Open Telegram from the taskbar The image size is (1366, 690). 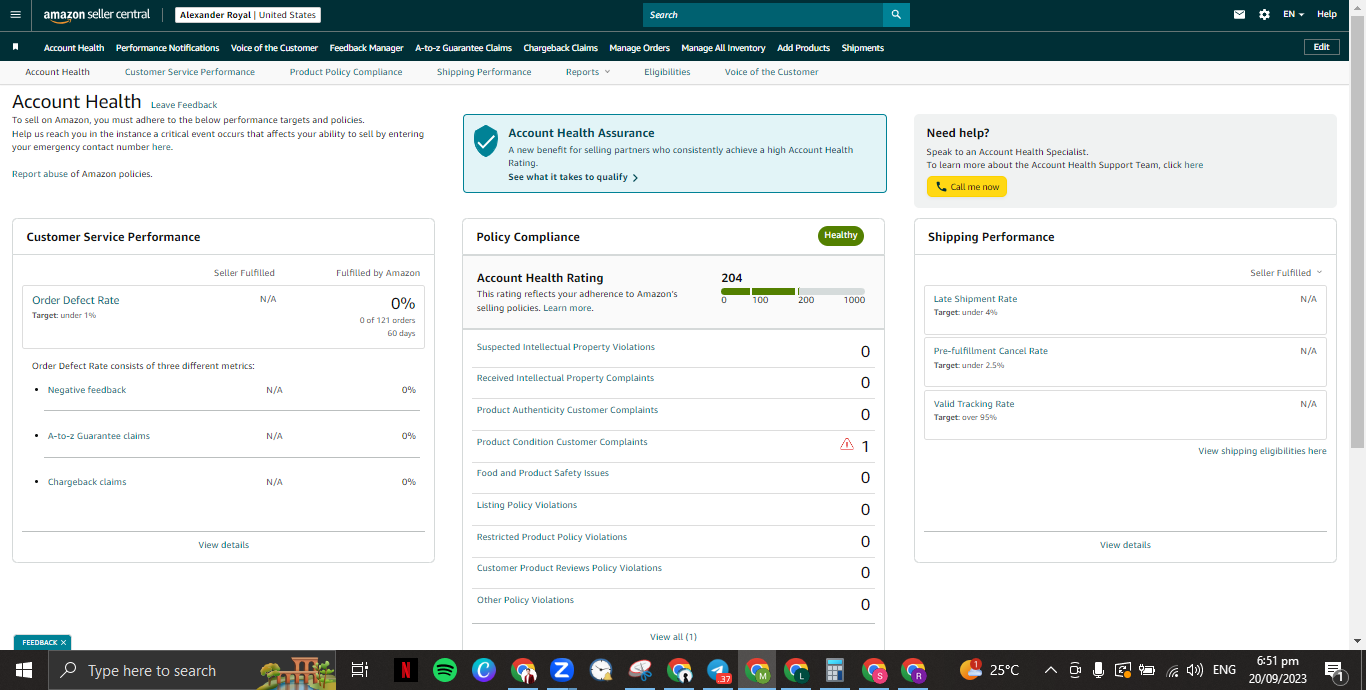pyautogui.click(x=718, y=670)
